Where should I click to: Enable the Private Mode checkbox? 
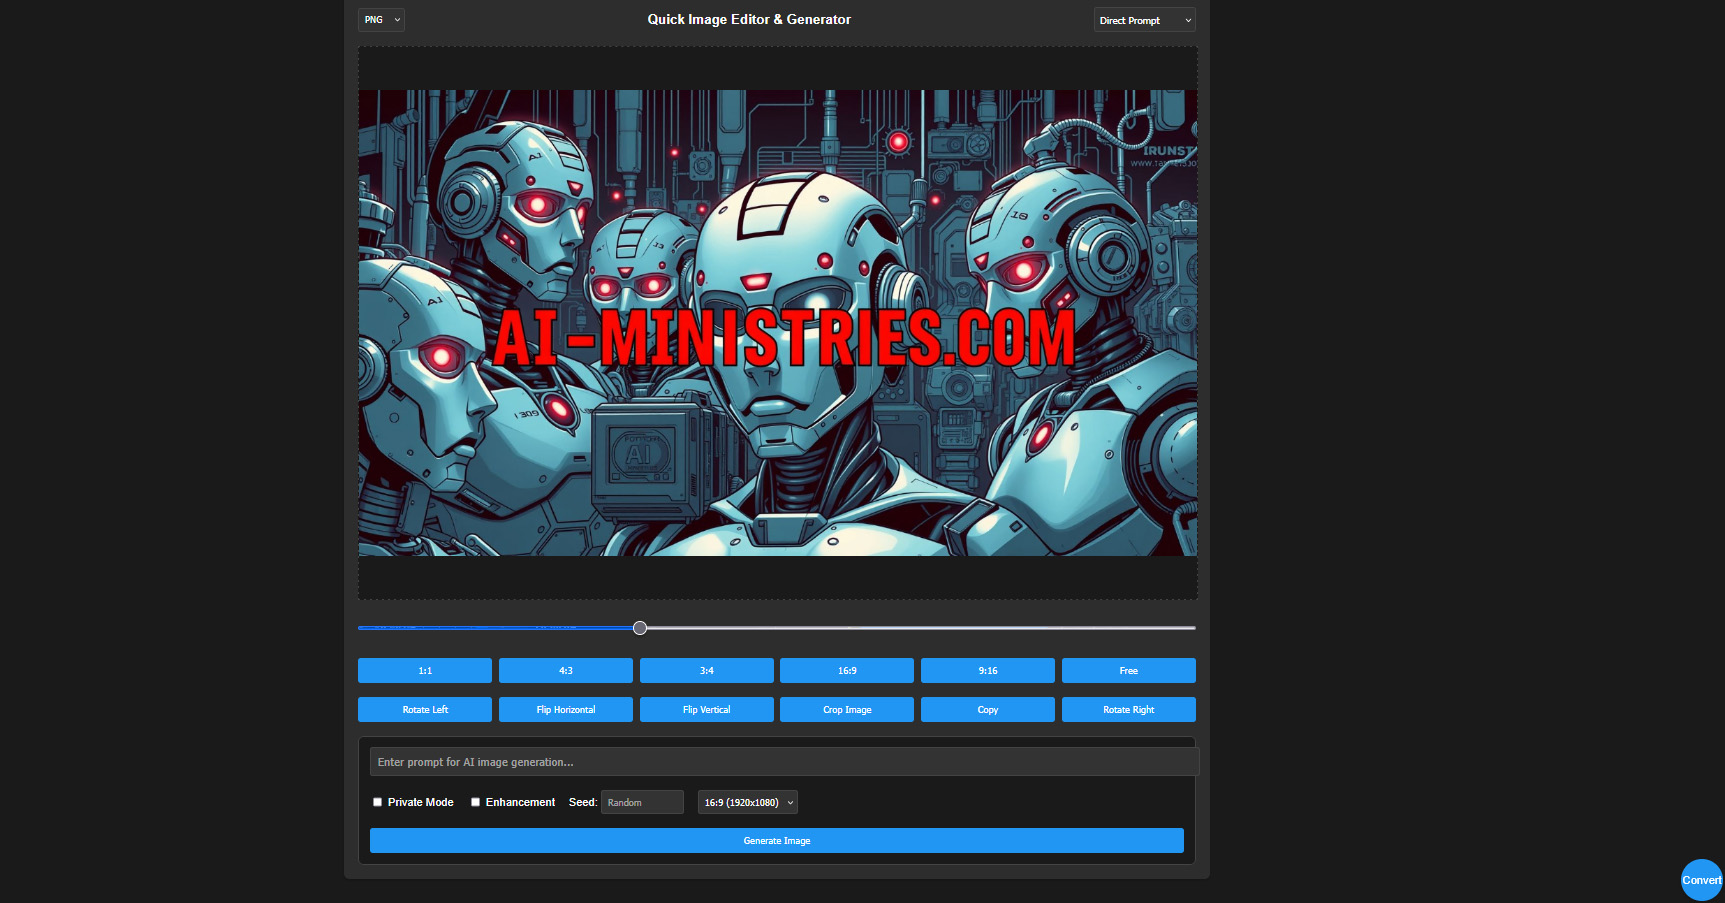coord(377,802)
